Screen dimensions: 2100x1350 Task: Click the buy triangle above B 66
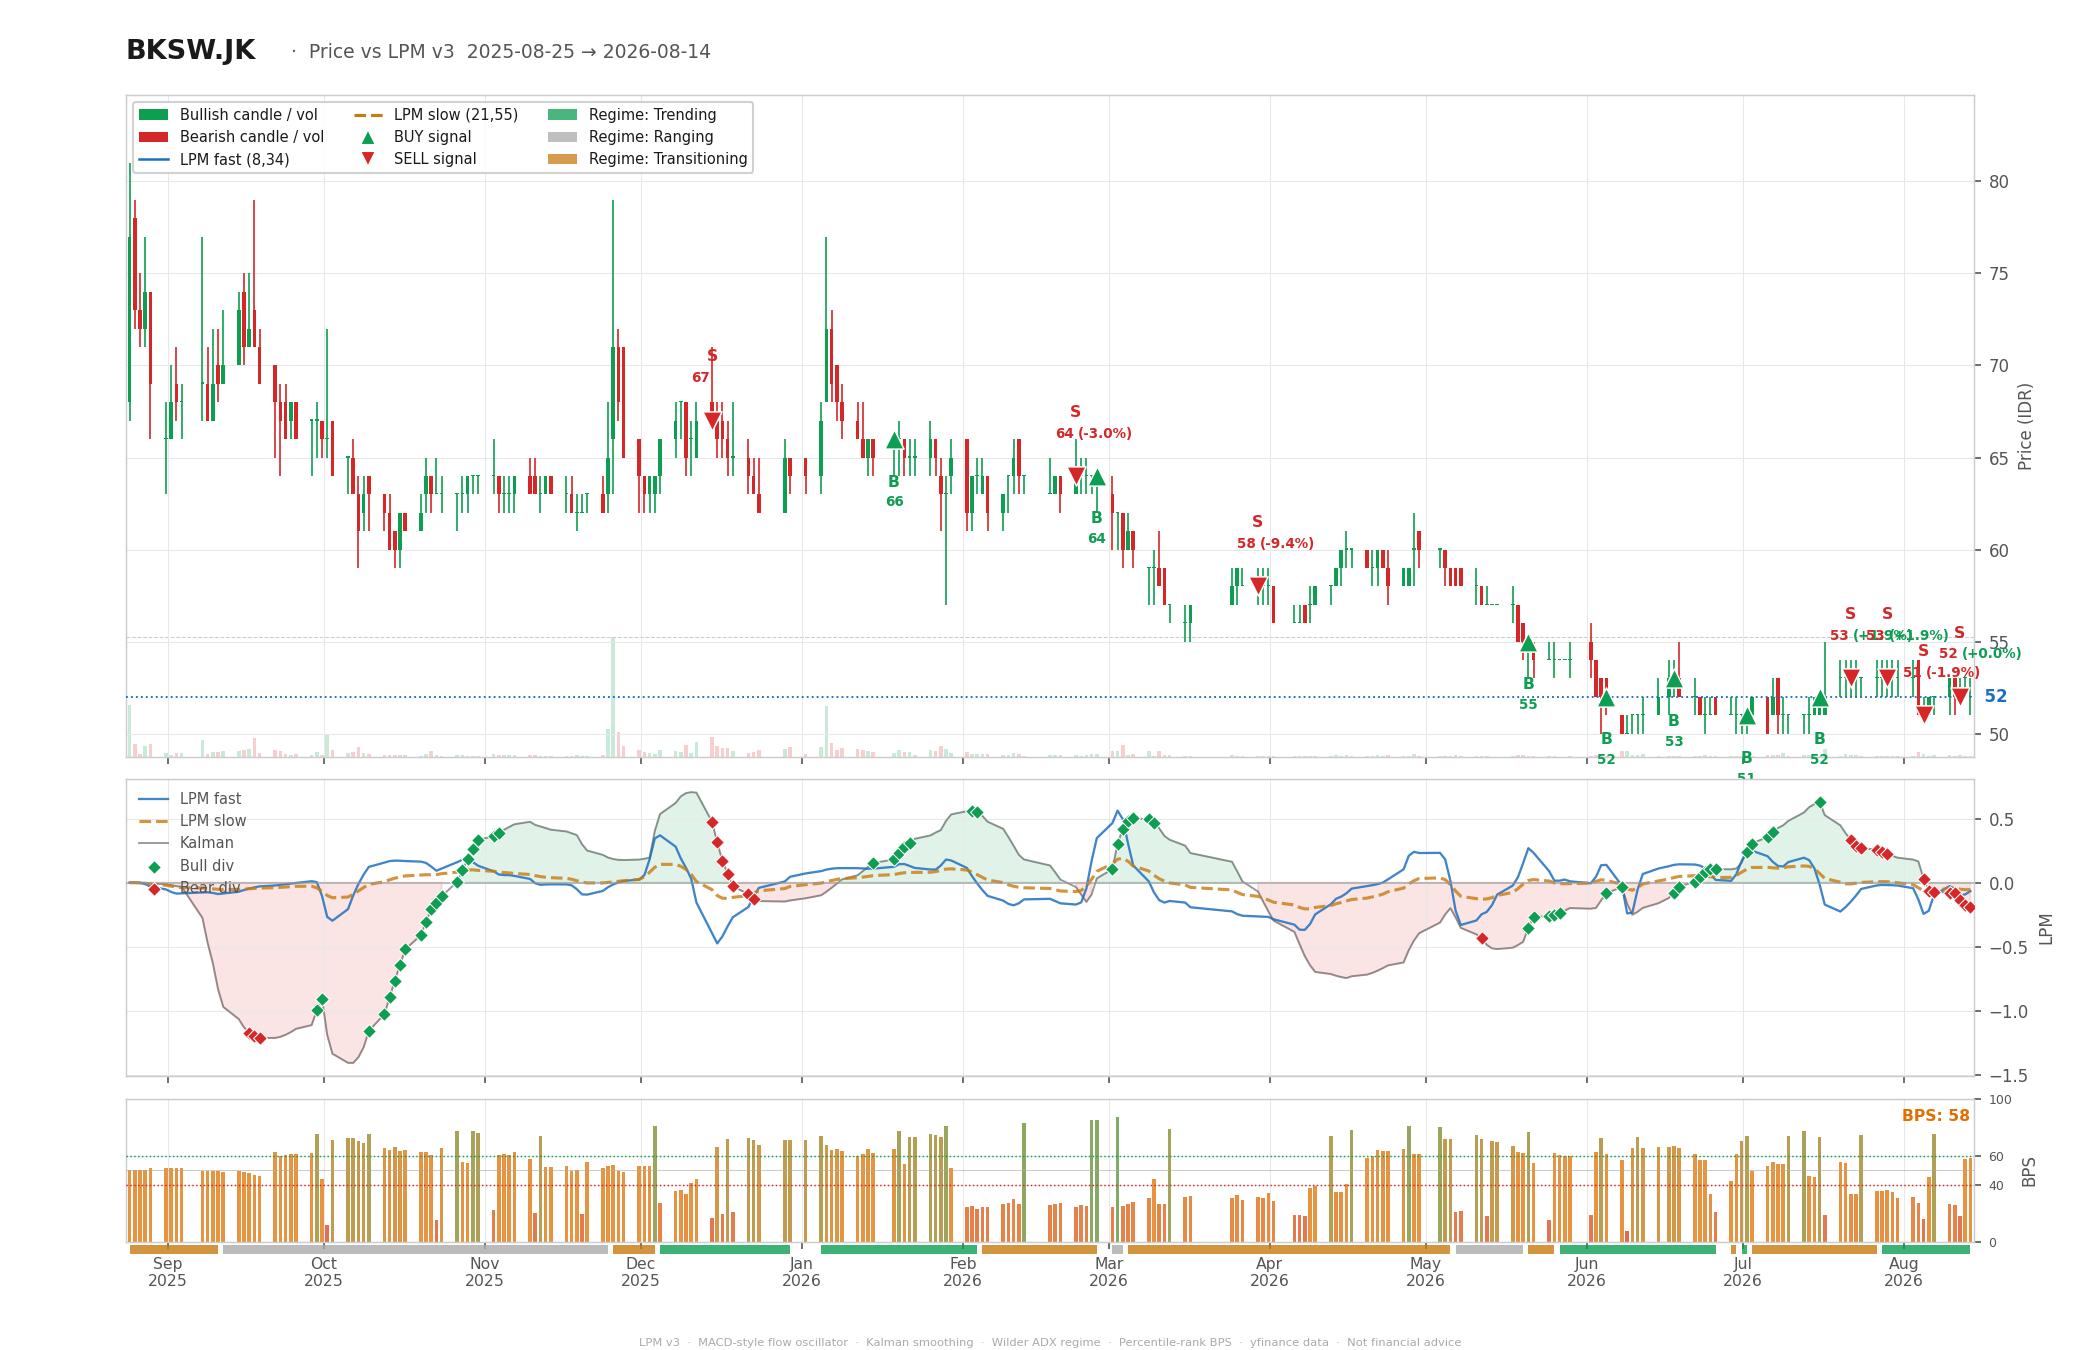click(895, 440)
